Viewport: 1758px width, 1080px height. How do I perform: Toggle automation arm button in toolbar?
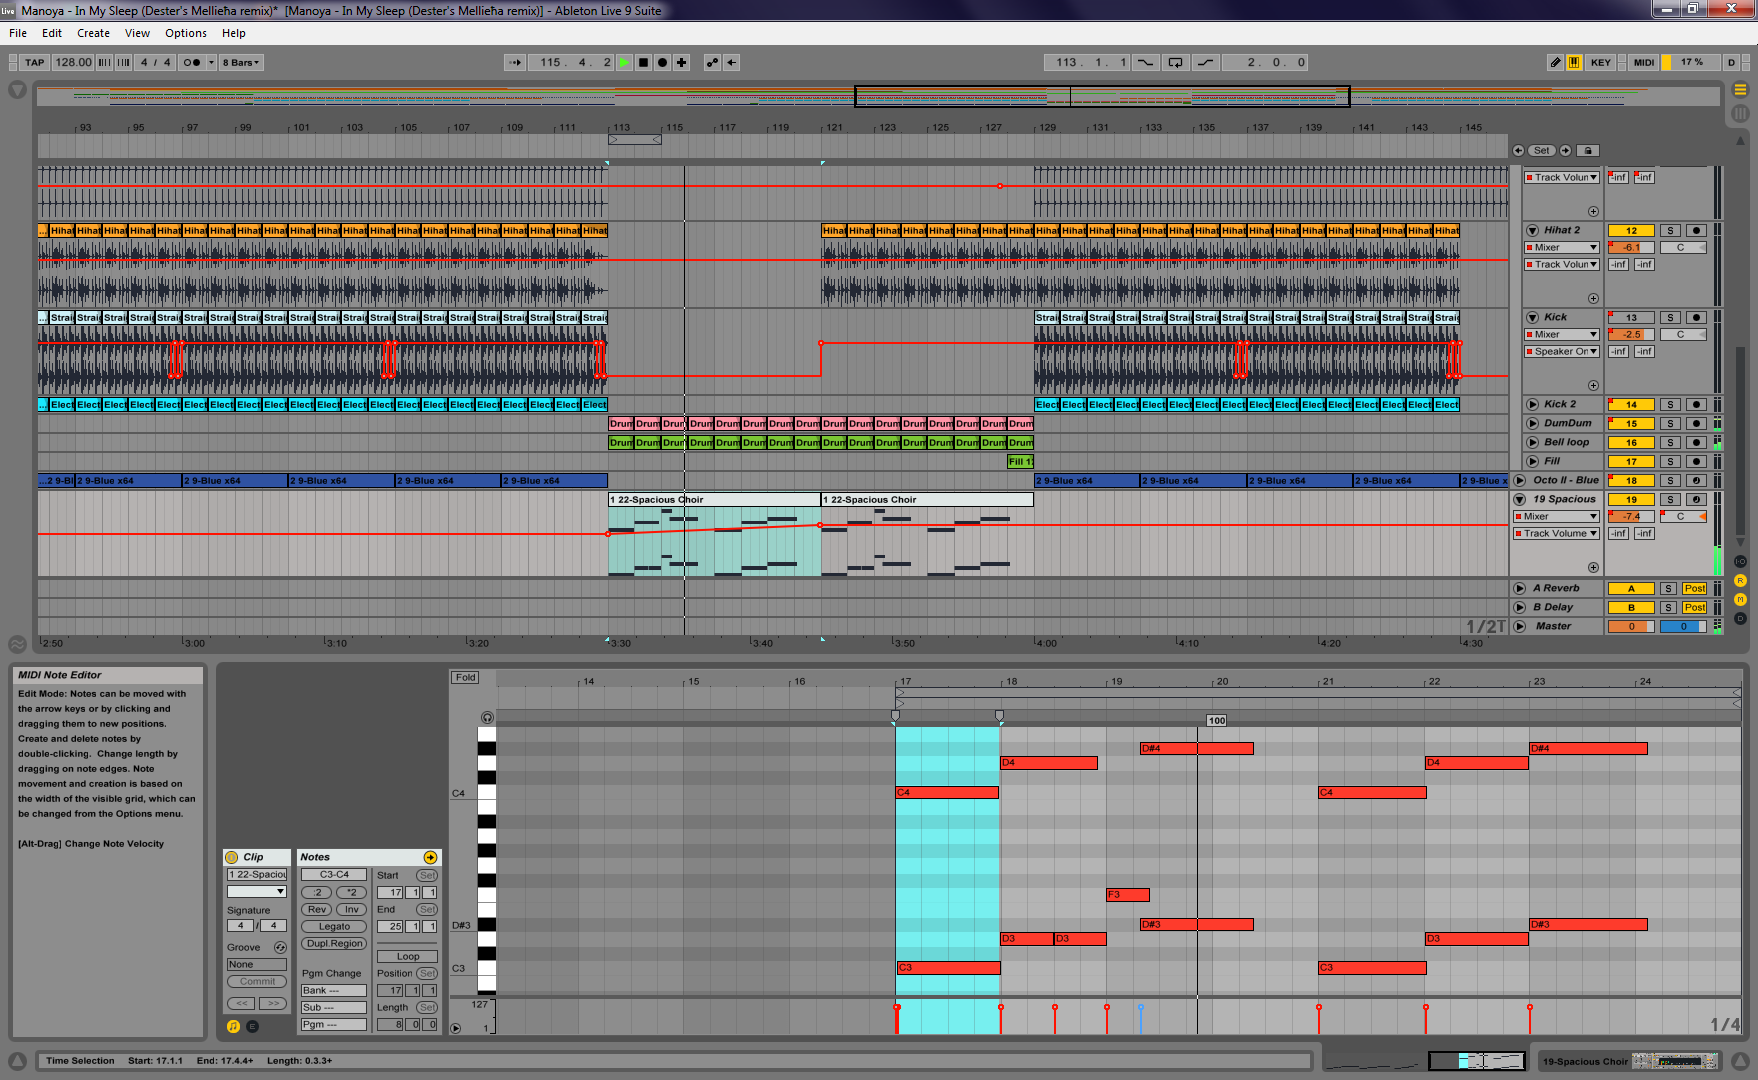(712, 62)
